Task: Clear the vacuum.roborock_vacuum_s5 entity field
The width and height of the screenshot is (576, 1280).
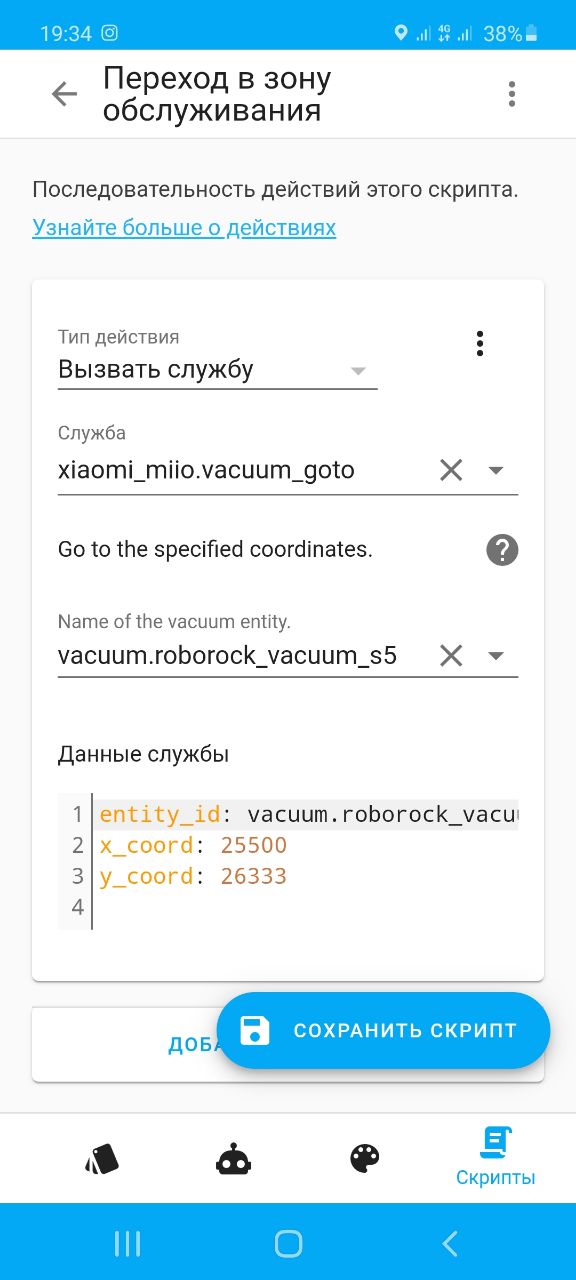Action: [x=451, y=656]
